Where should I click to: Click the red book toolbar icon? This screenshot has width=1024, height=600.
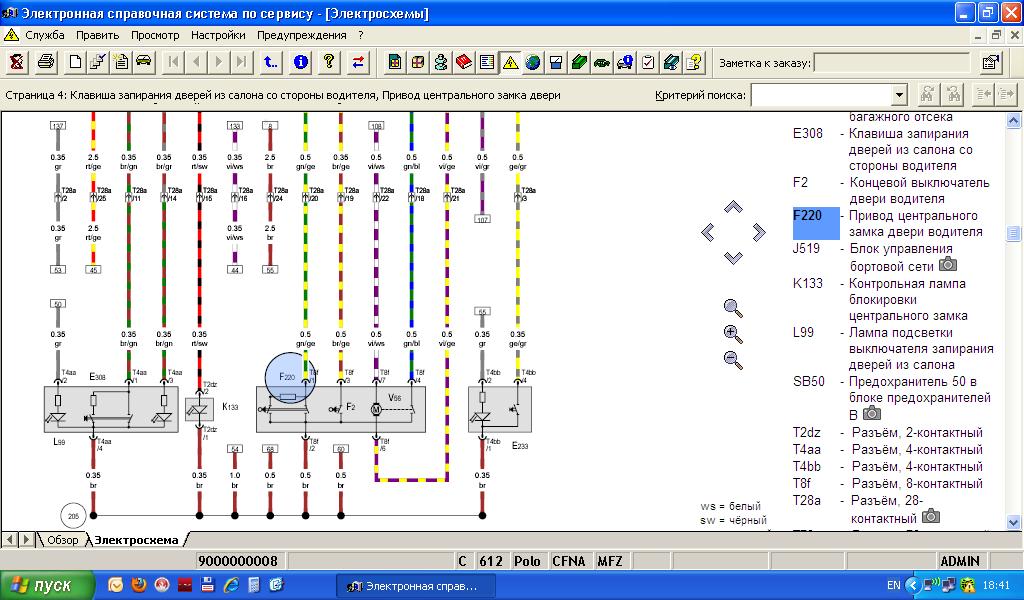pos(464,63)
